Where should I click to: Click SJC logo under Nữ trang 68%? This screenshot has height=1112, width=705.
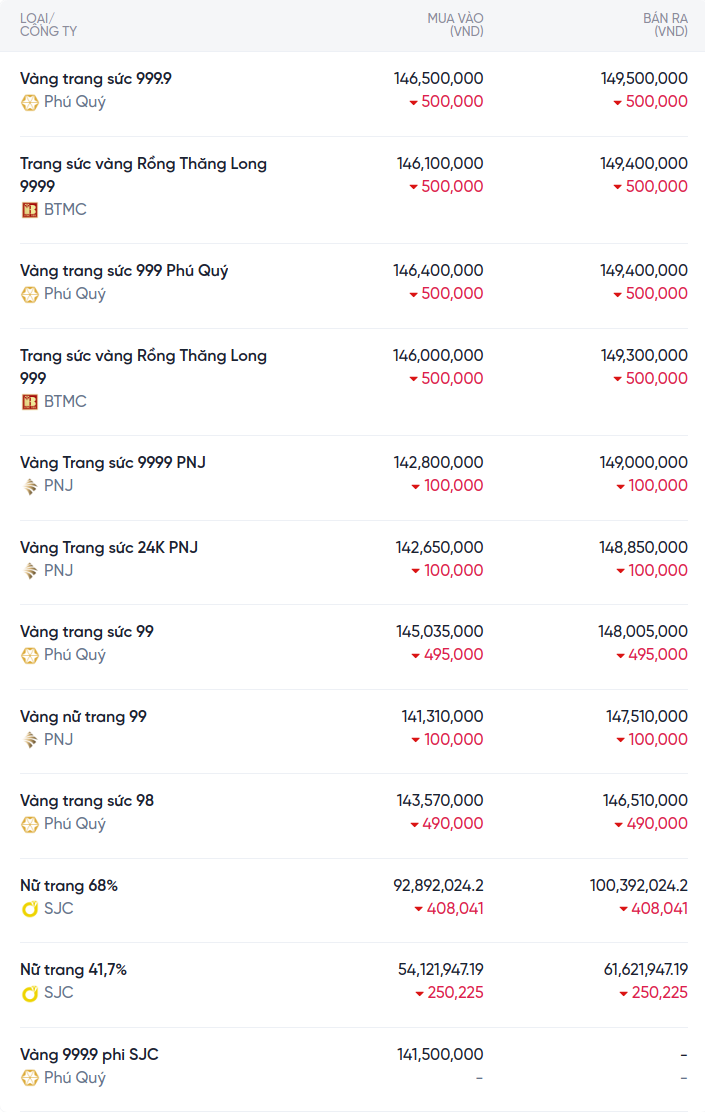point(30,909)
